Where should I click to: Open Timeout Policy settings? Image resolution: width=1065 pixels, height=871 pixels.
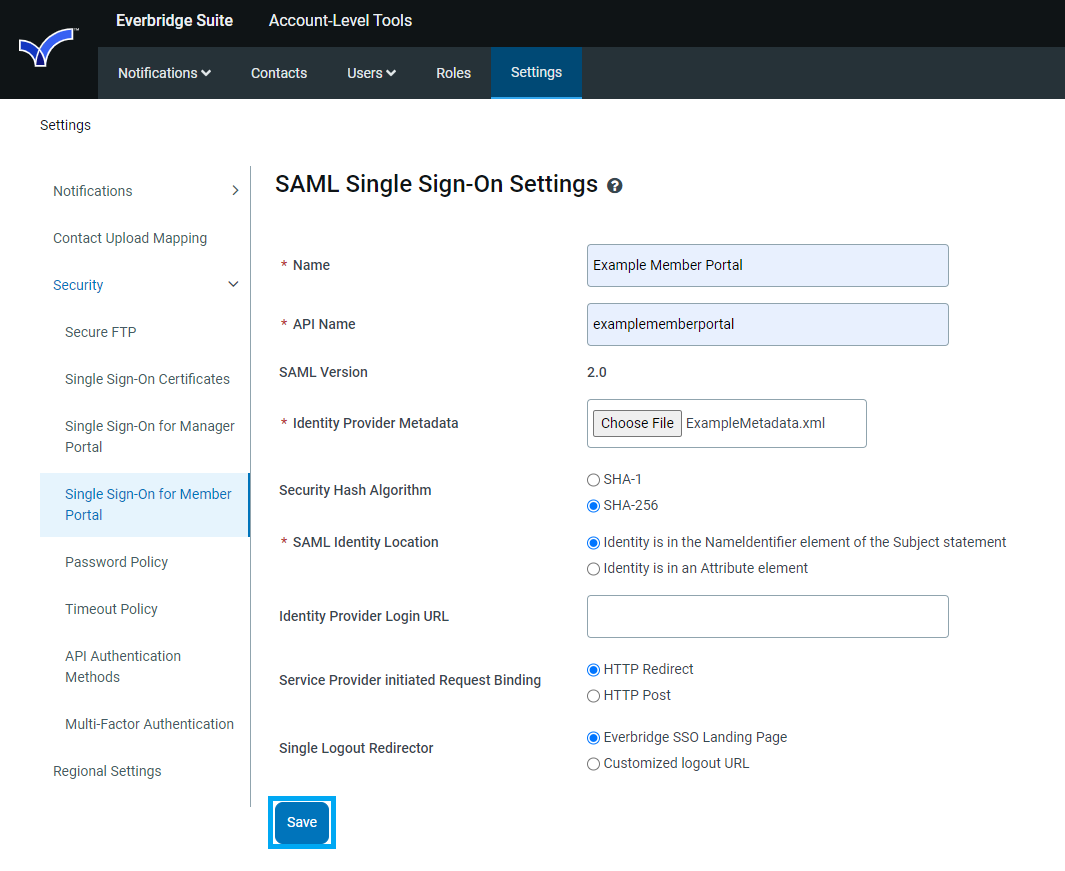point(111,609)
